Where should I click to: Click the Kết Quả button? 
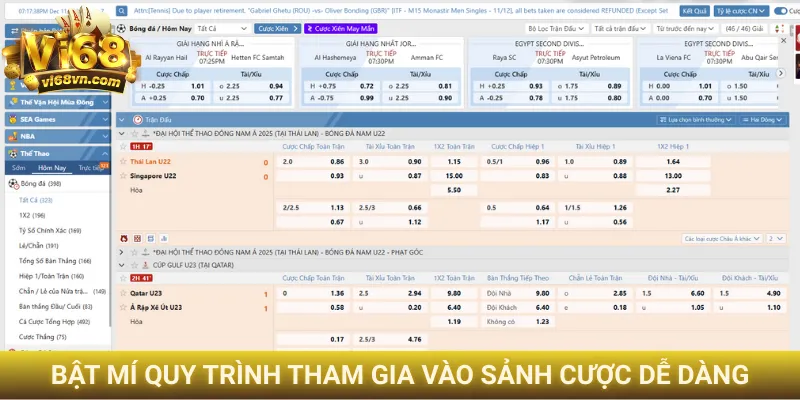tap(694, 11)
